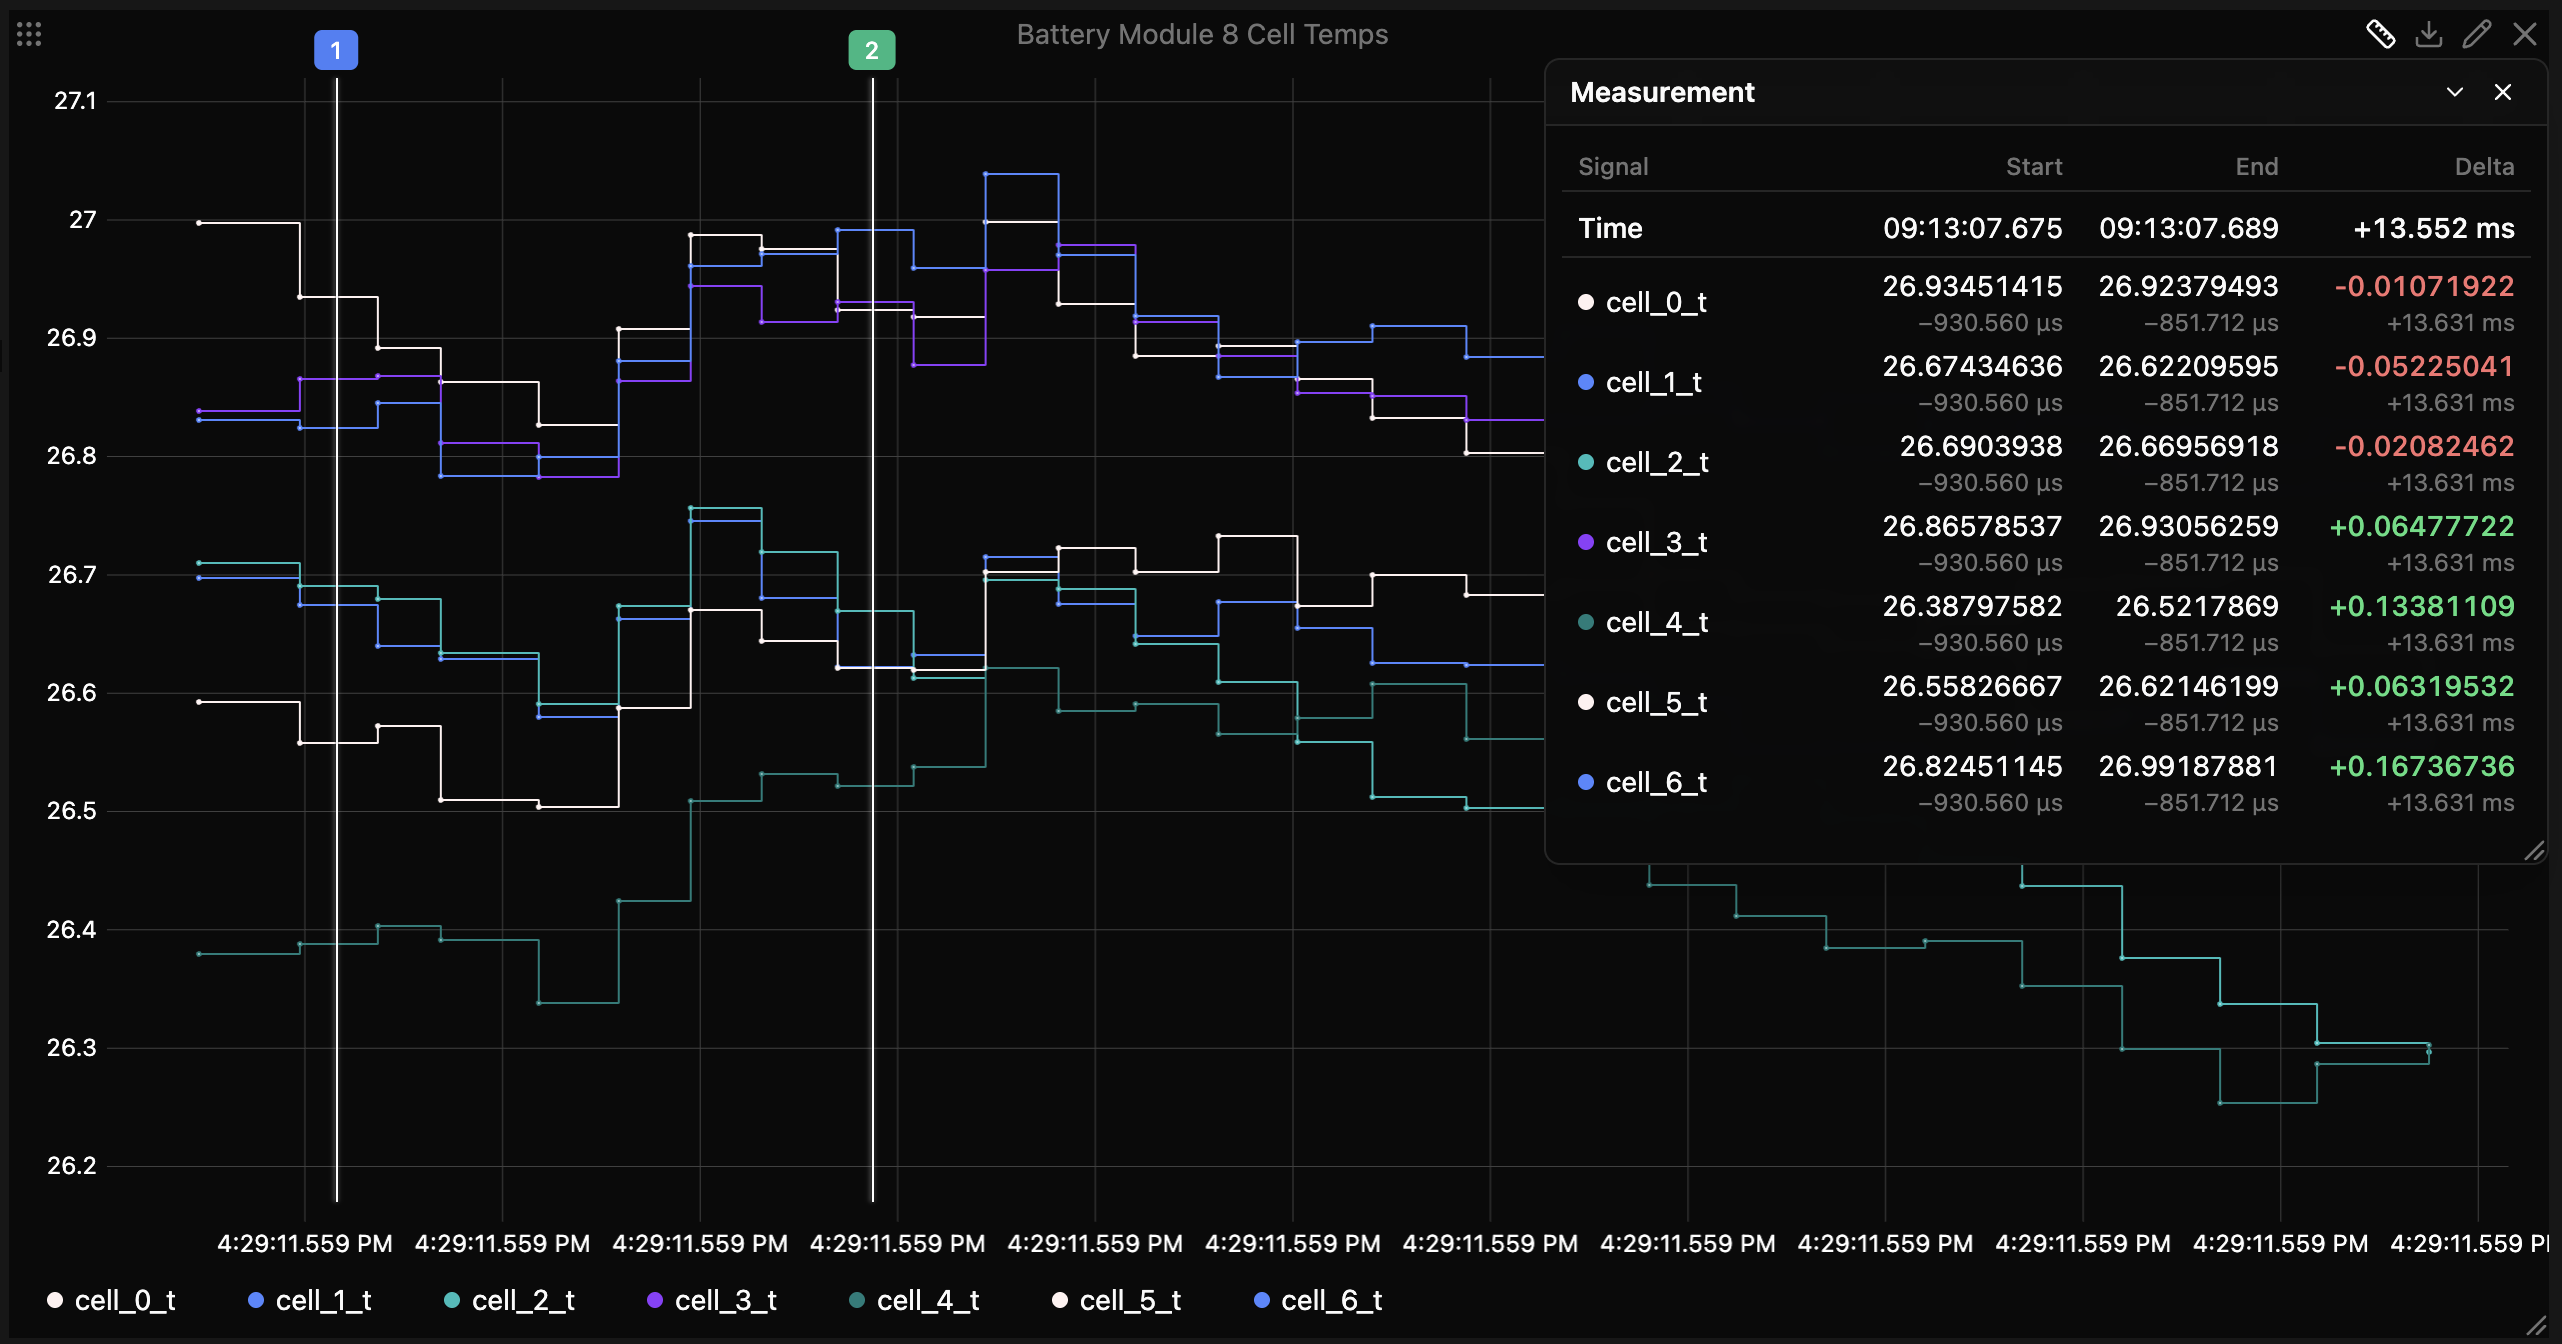This screenshot has height=1344, width=2562.
Task: Grab the Measurement panel resize handle
Action: [2533, 851]
